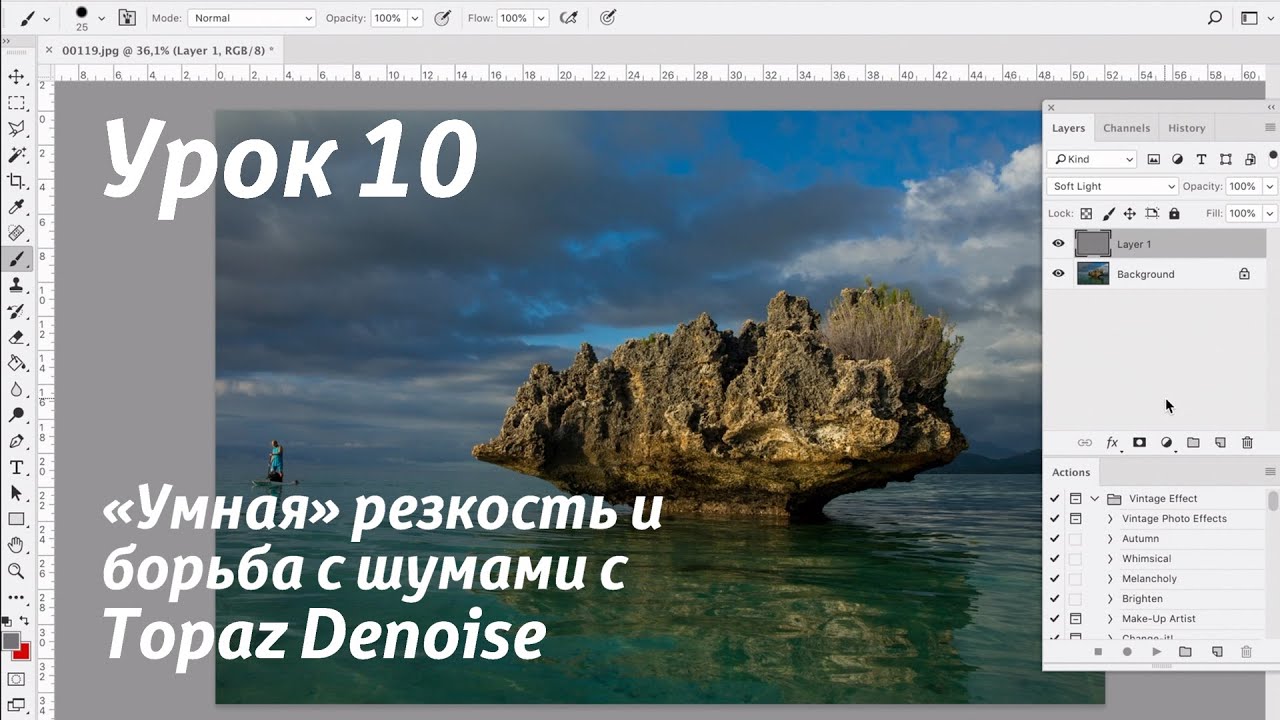Toggle dialog box for Brighten action
Image resolution: width=1280 pixels, height=720 pixels.
[1075, 598]
